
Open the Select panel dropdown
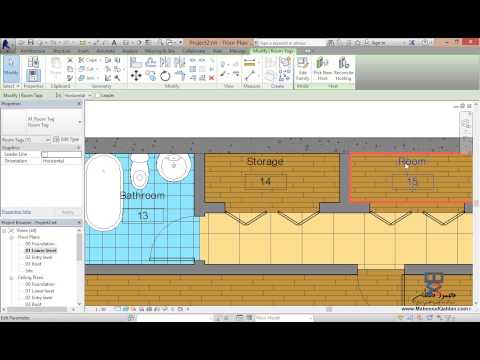point(11,86)
